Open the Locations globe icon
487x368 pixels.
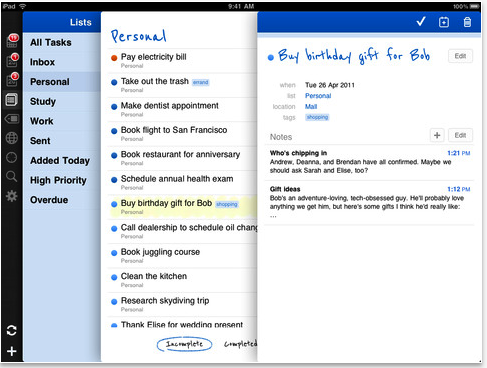(12, 138)
